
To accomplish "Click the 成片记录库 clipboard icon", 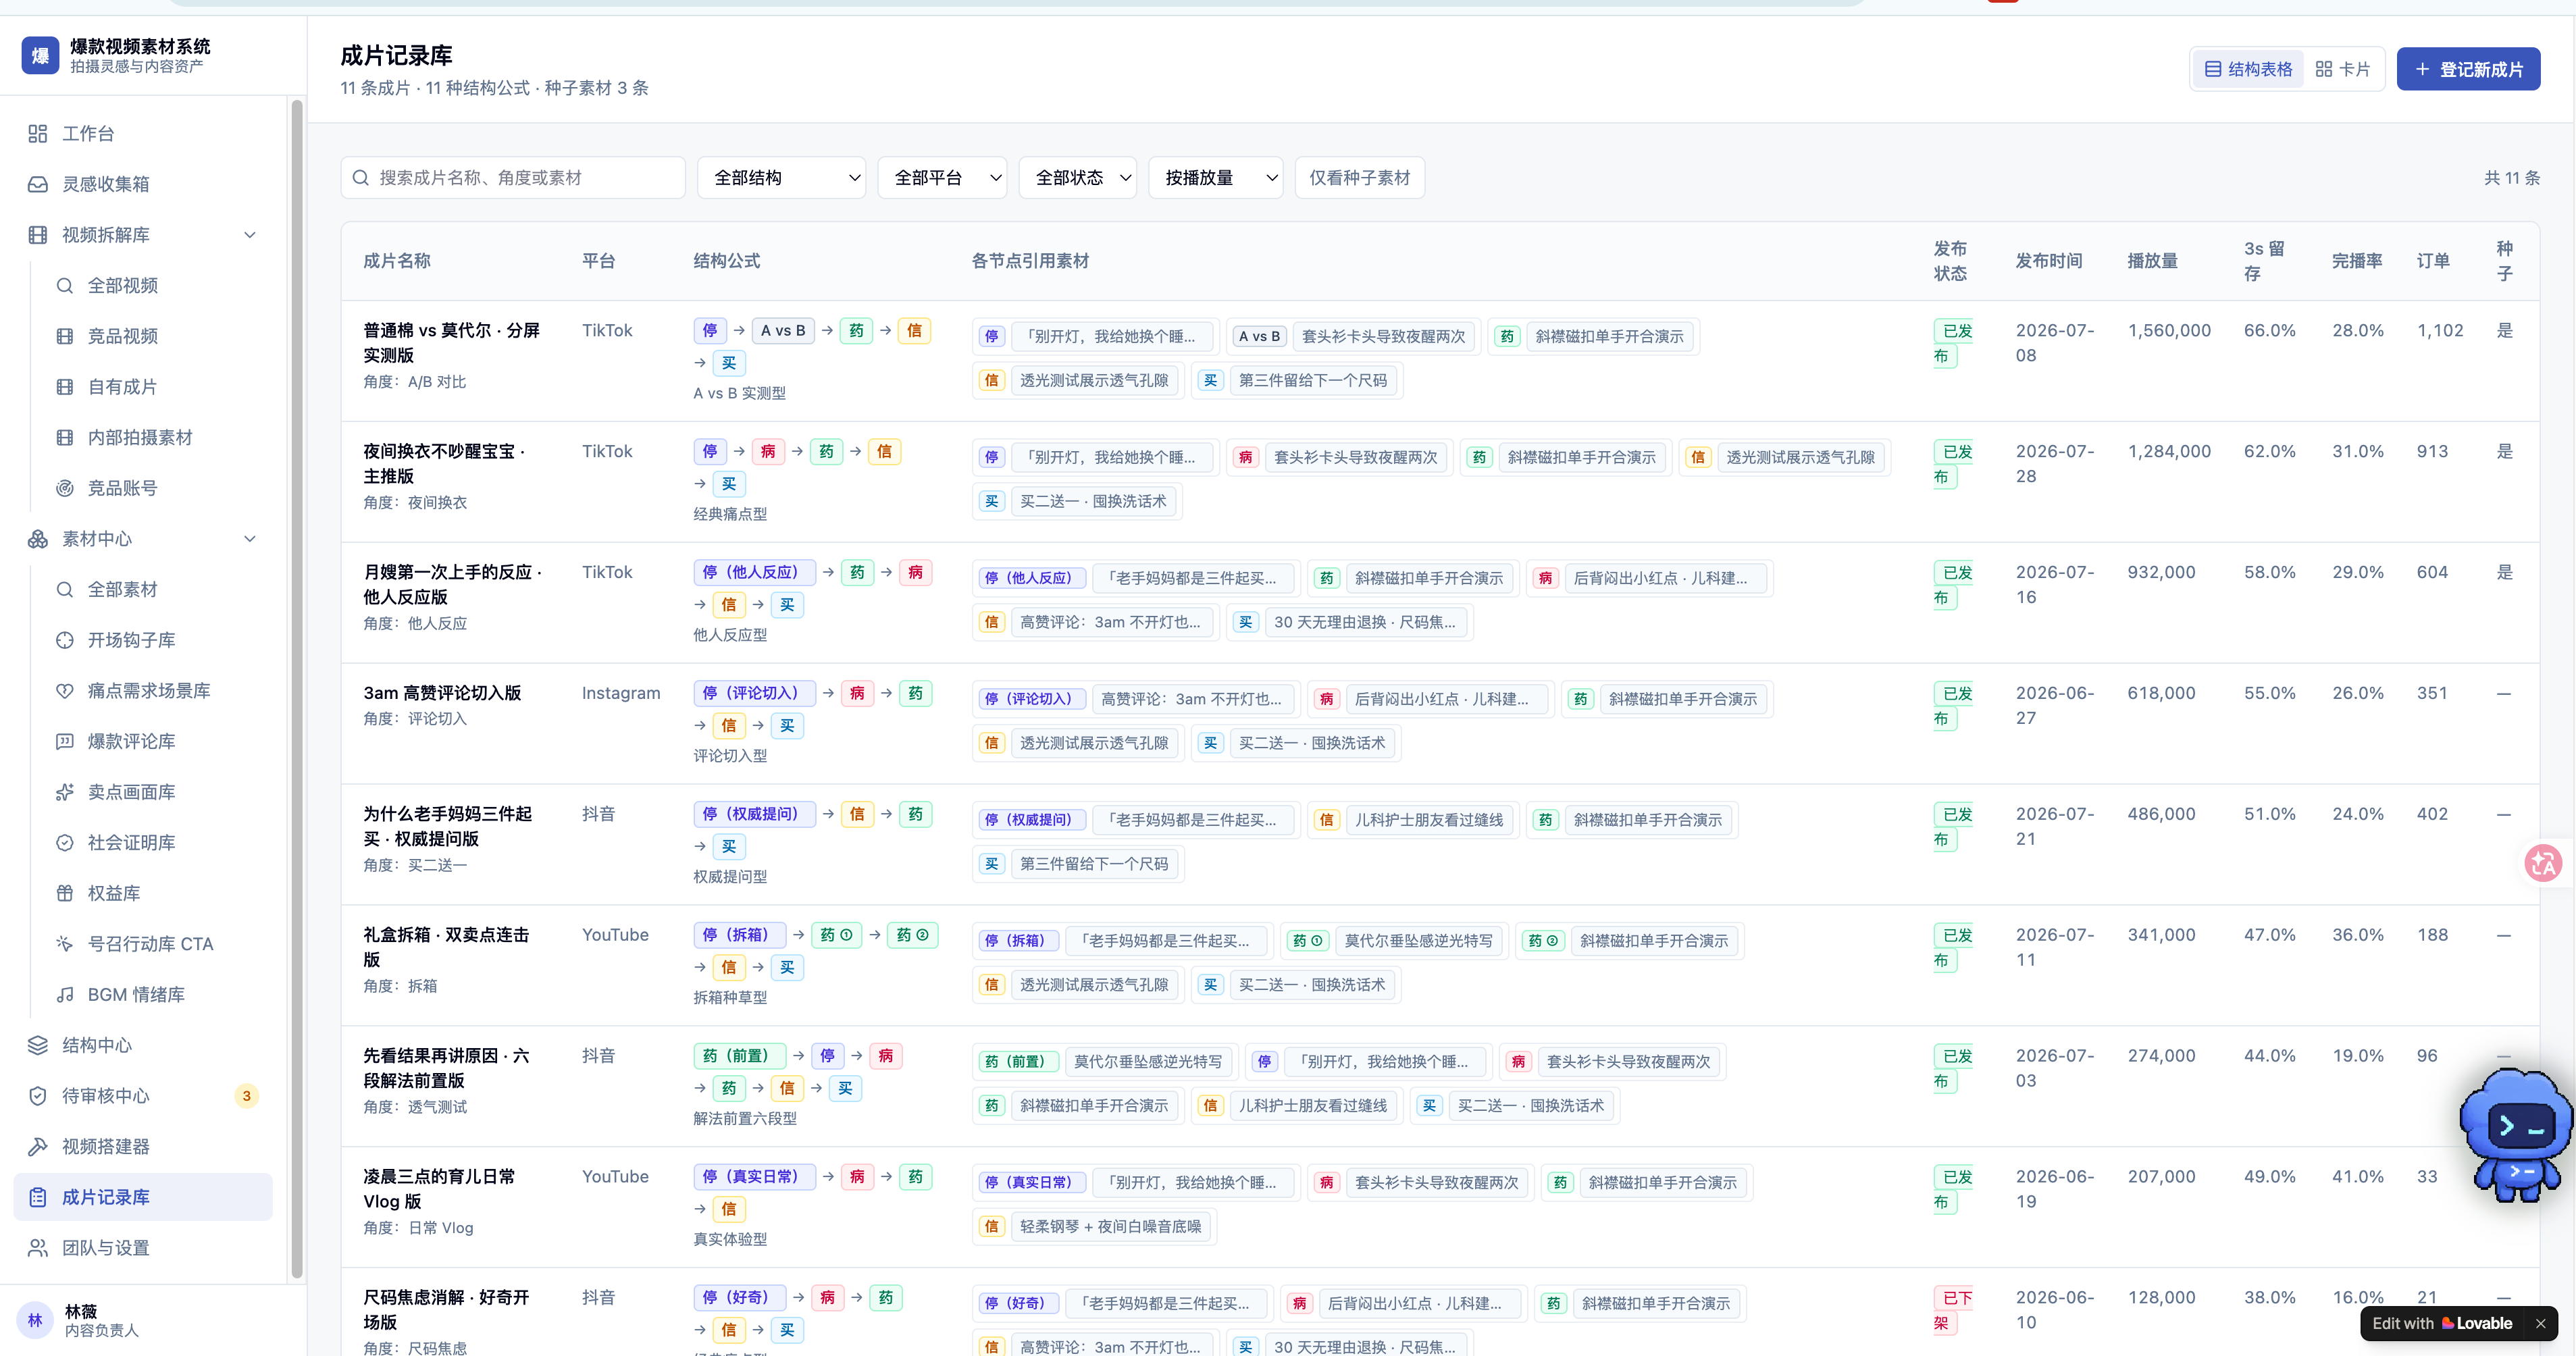I will 38,1197.
